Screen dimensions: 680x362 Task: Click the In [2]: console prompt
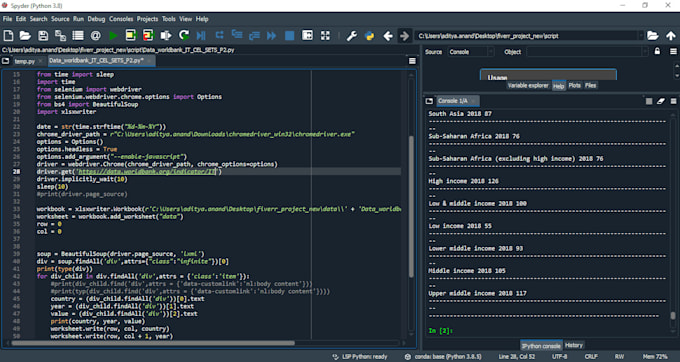pyautogui.click(x=440, y=330)
